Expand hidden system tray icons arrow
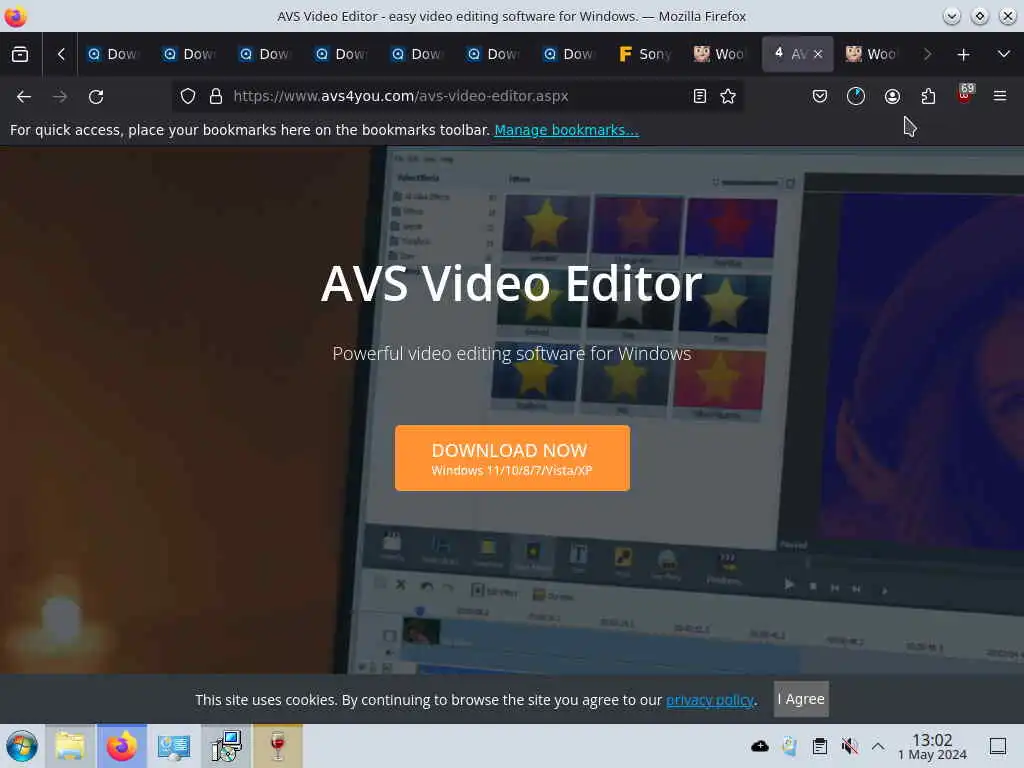This screenshot has height=768, width=1024. (878, 746)
